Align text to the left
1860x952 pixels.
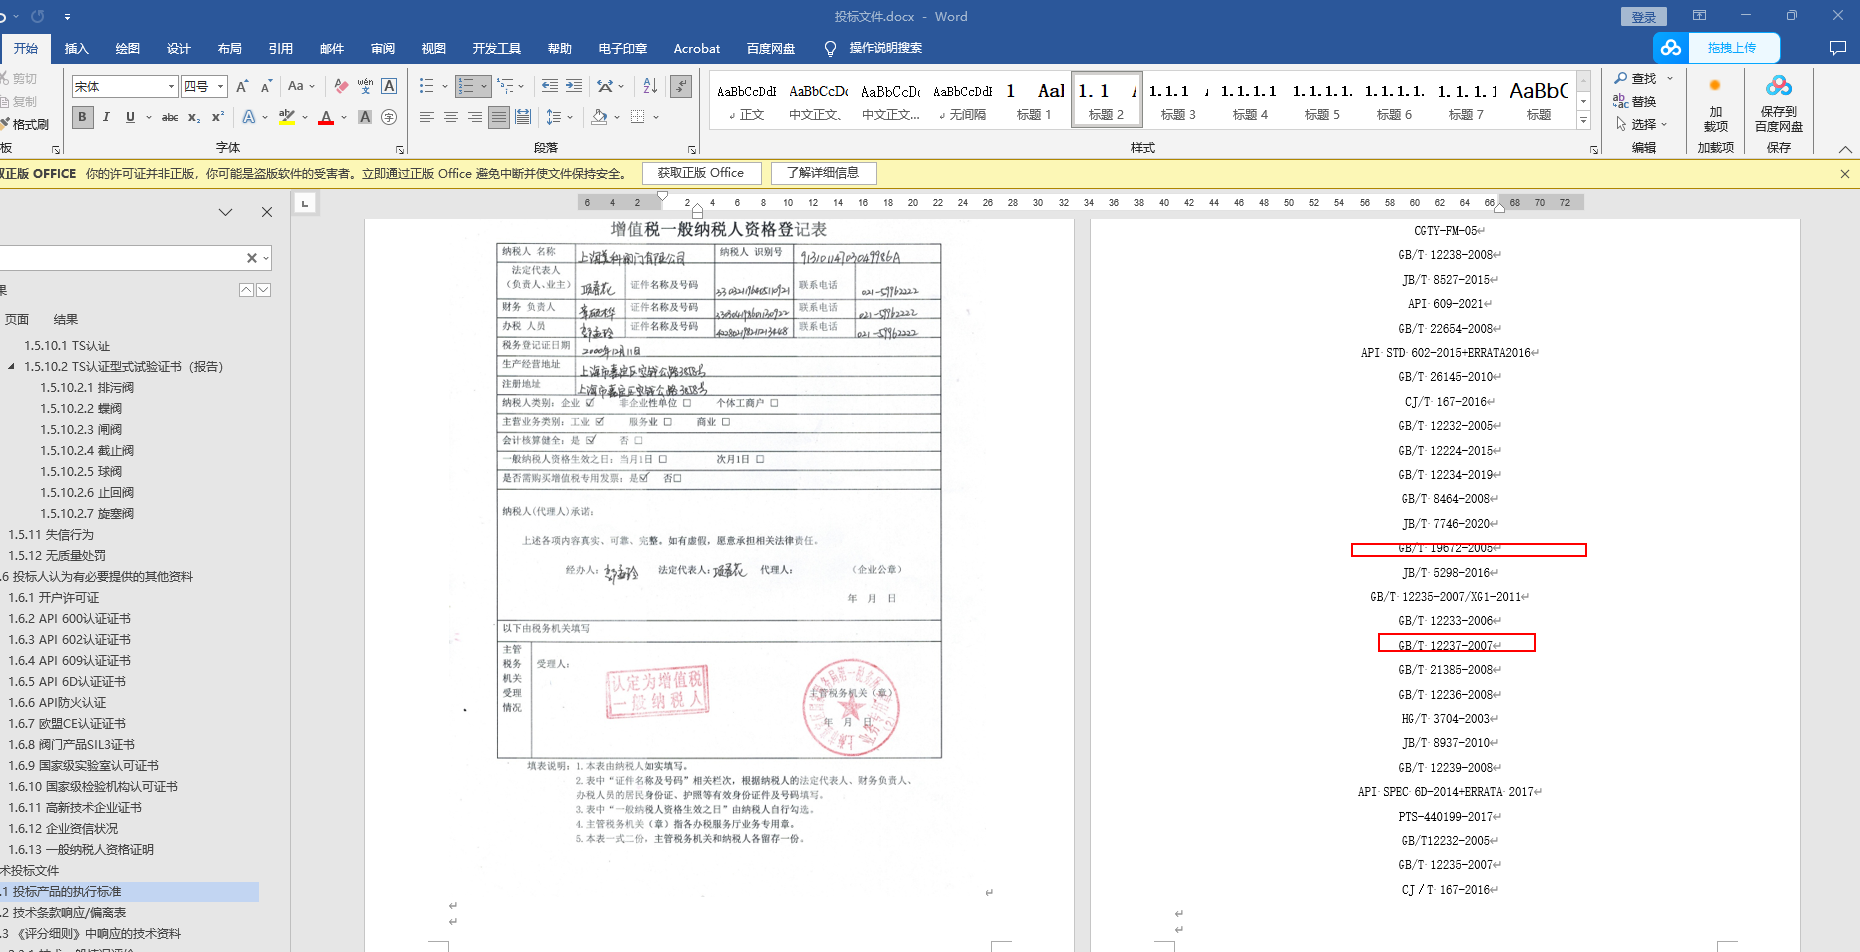(427, 117)
